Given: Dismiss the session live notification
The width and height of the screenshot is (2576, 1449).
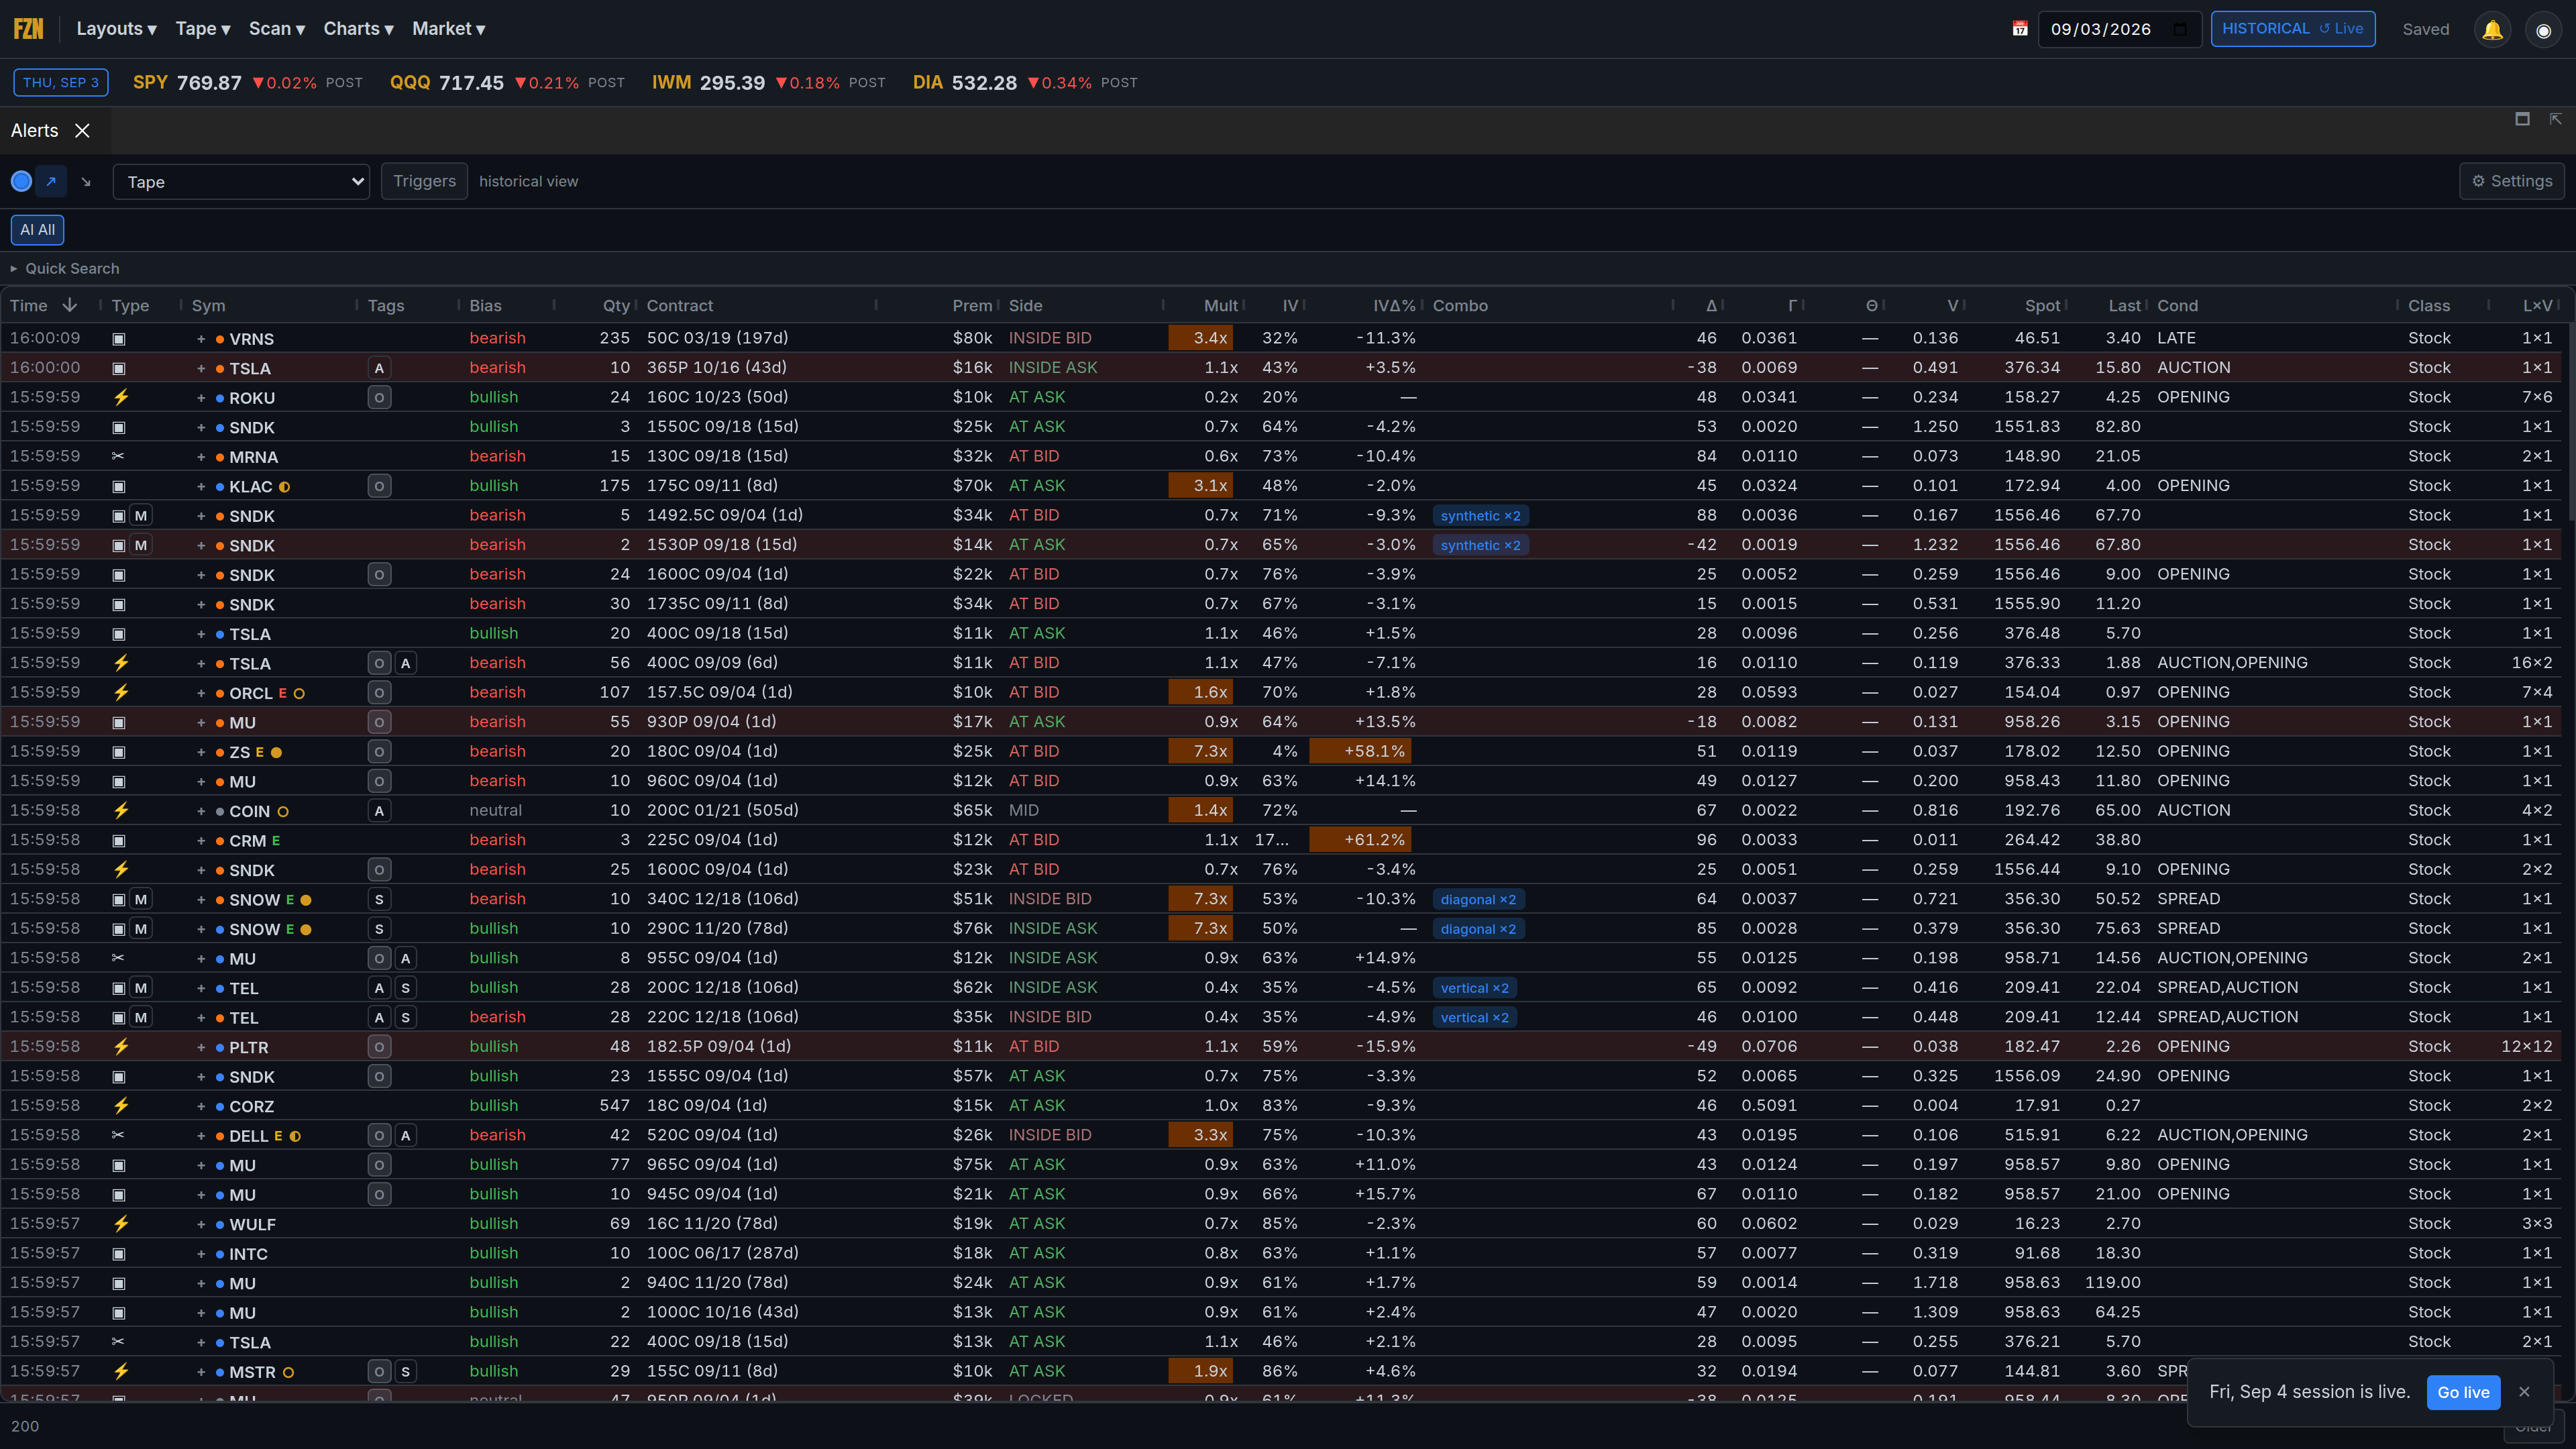Looking at the screenshot, I should tap(2525, 1392).
